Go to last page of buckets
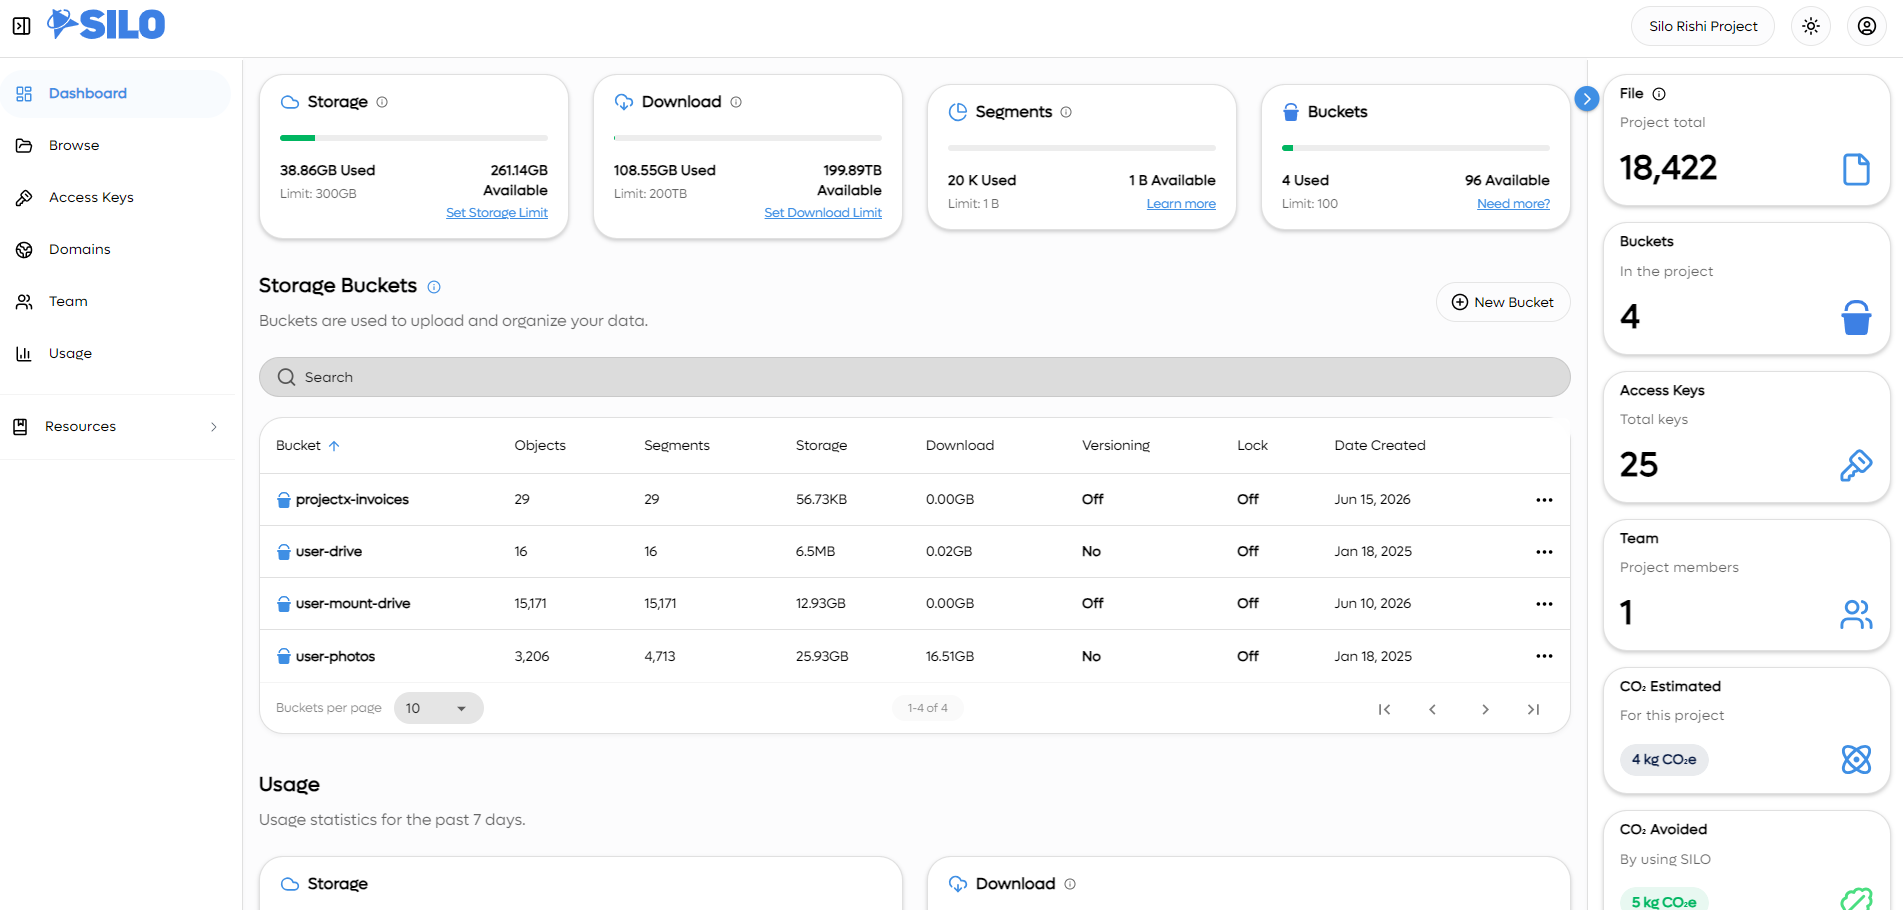The image size is (1903, 910). [1533, 709]
